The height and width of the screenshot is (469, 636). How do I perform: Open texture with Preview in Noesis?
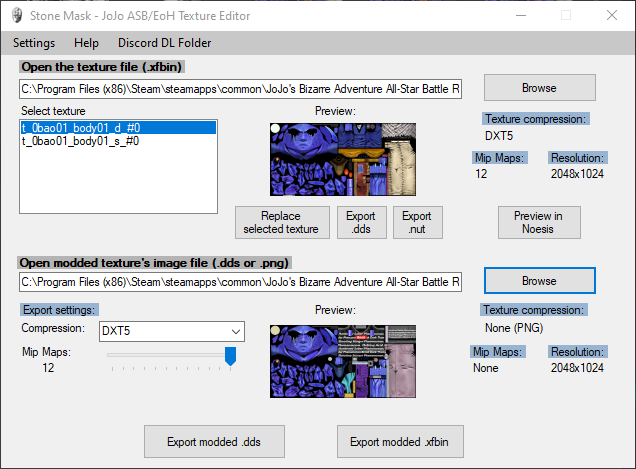tap(538, 222)
